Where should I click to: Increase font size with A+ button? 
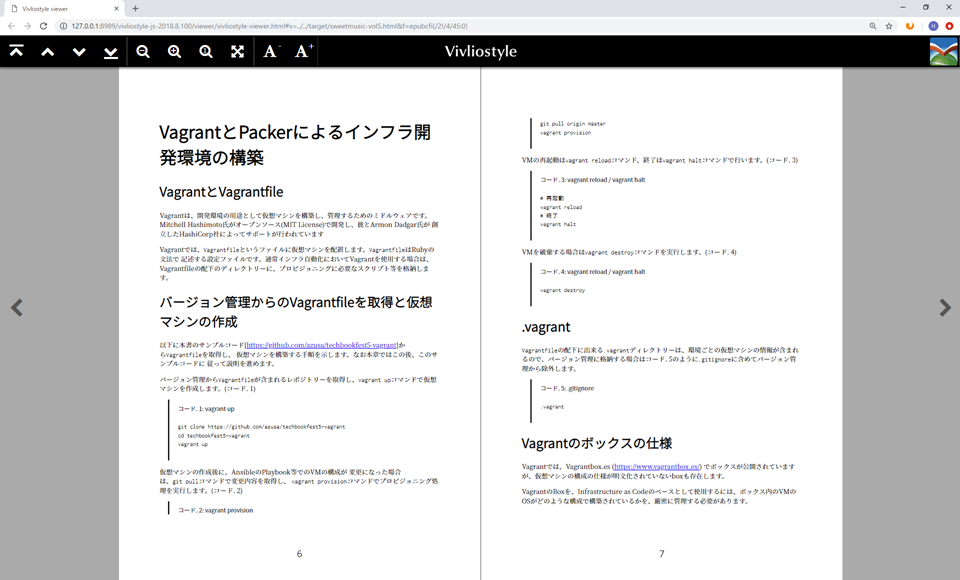point(304,51)
